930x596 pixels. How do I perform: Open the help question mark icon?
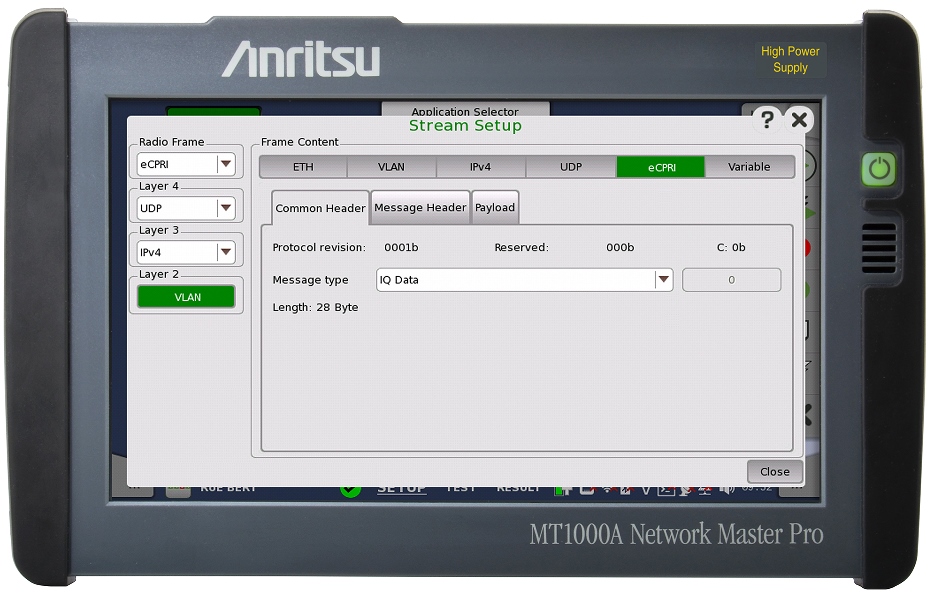tap(766, 120)
